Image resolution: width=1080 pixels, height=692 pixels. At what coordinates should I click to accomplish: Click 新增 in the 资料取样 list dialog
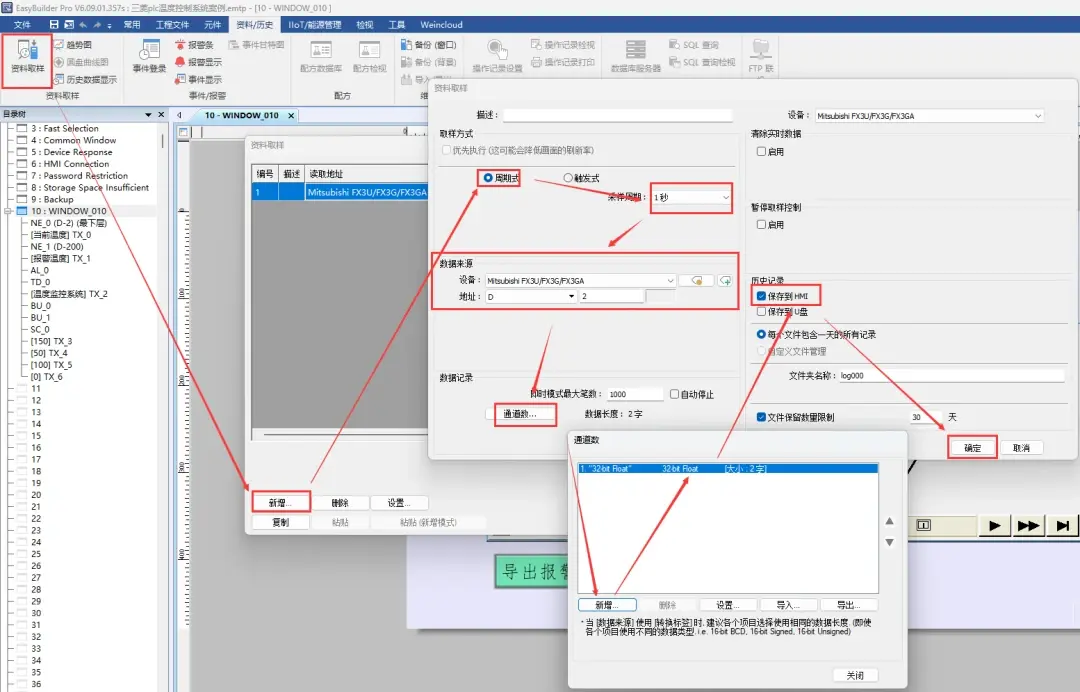(280, 503)
